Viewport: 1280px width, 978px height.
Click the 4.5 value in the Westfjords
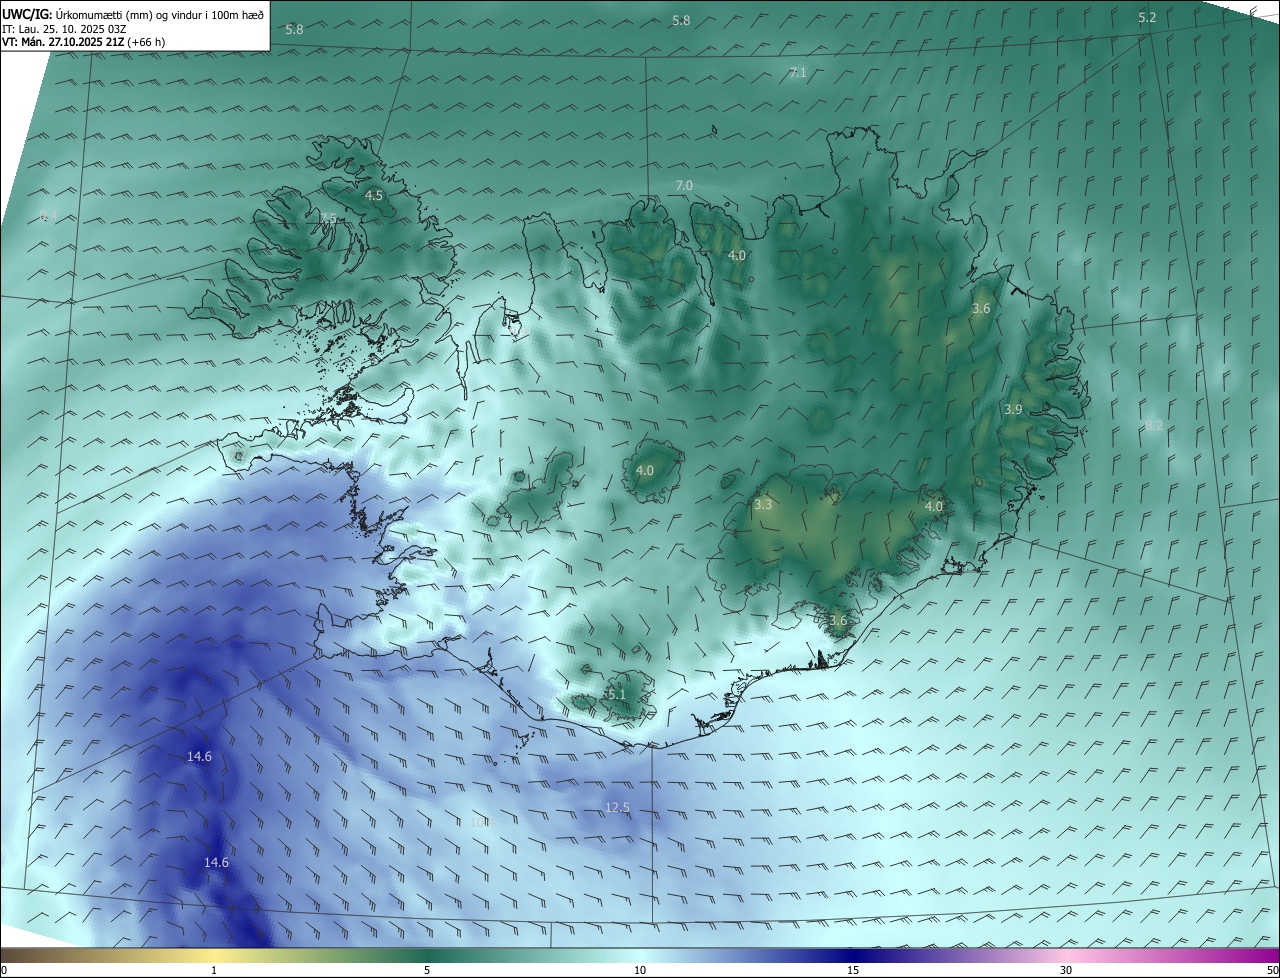(x=374, y=196)
